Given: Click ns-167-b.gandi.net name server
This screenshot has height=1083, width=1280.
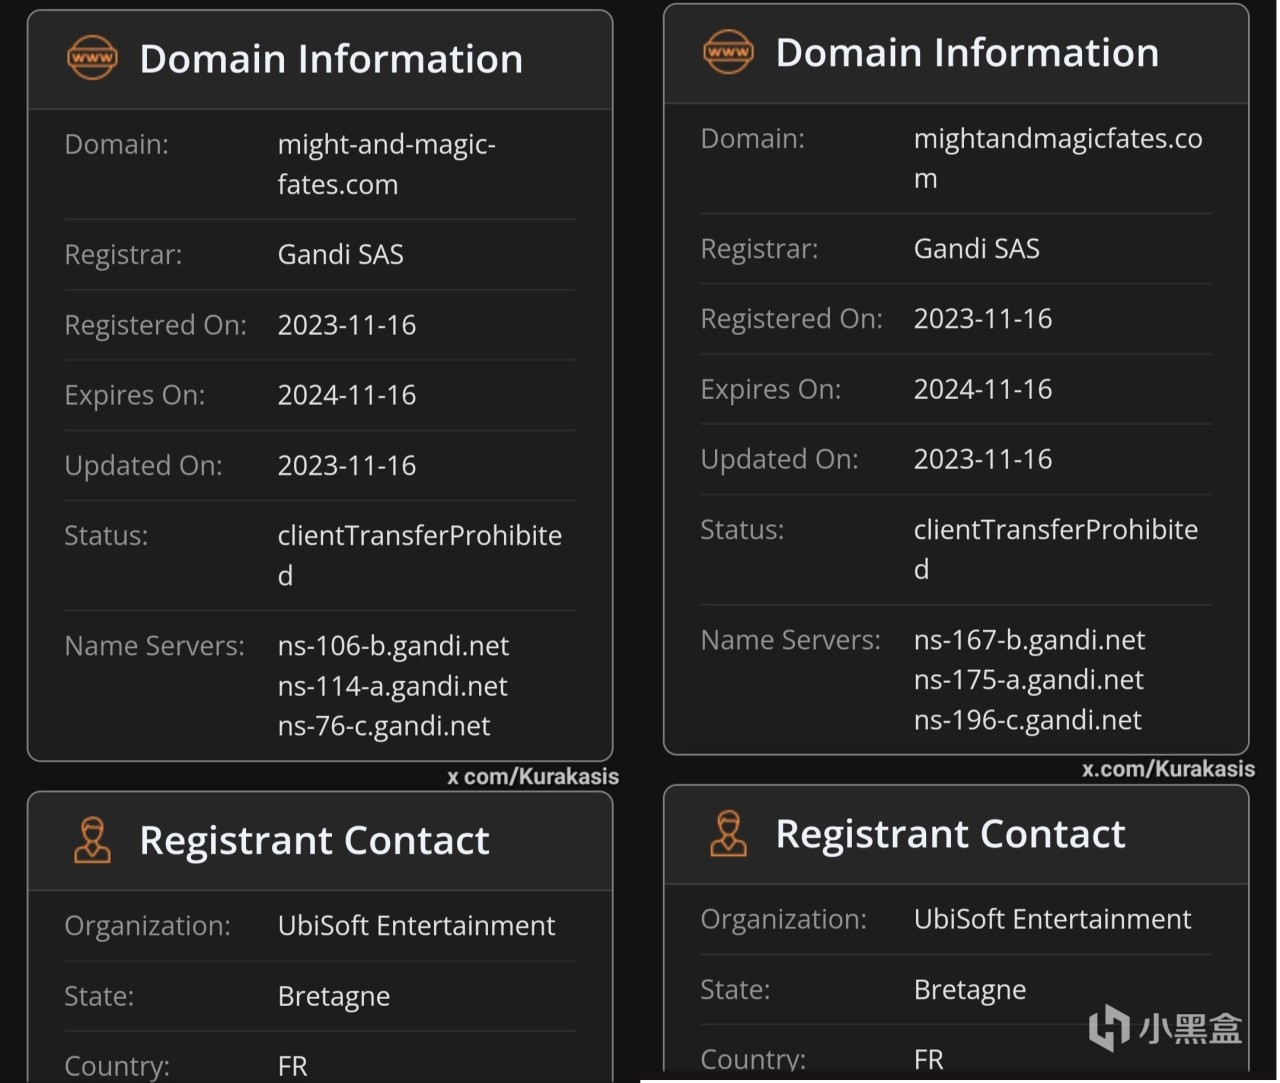Looking at the screenshot, I should (1029, 640).
